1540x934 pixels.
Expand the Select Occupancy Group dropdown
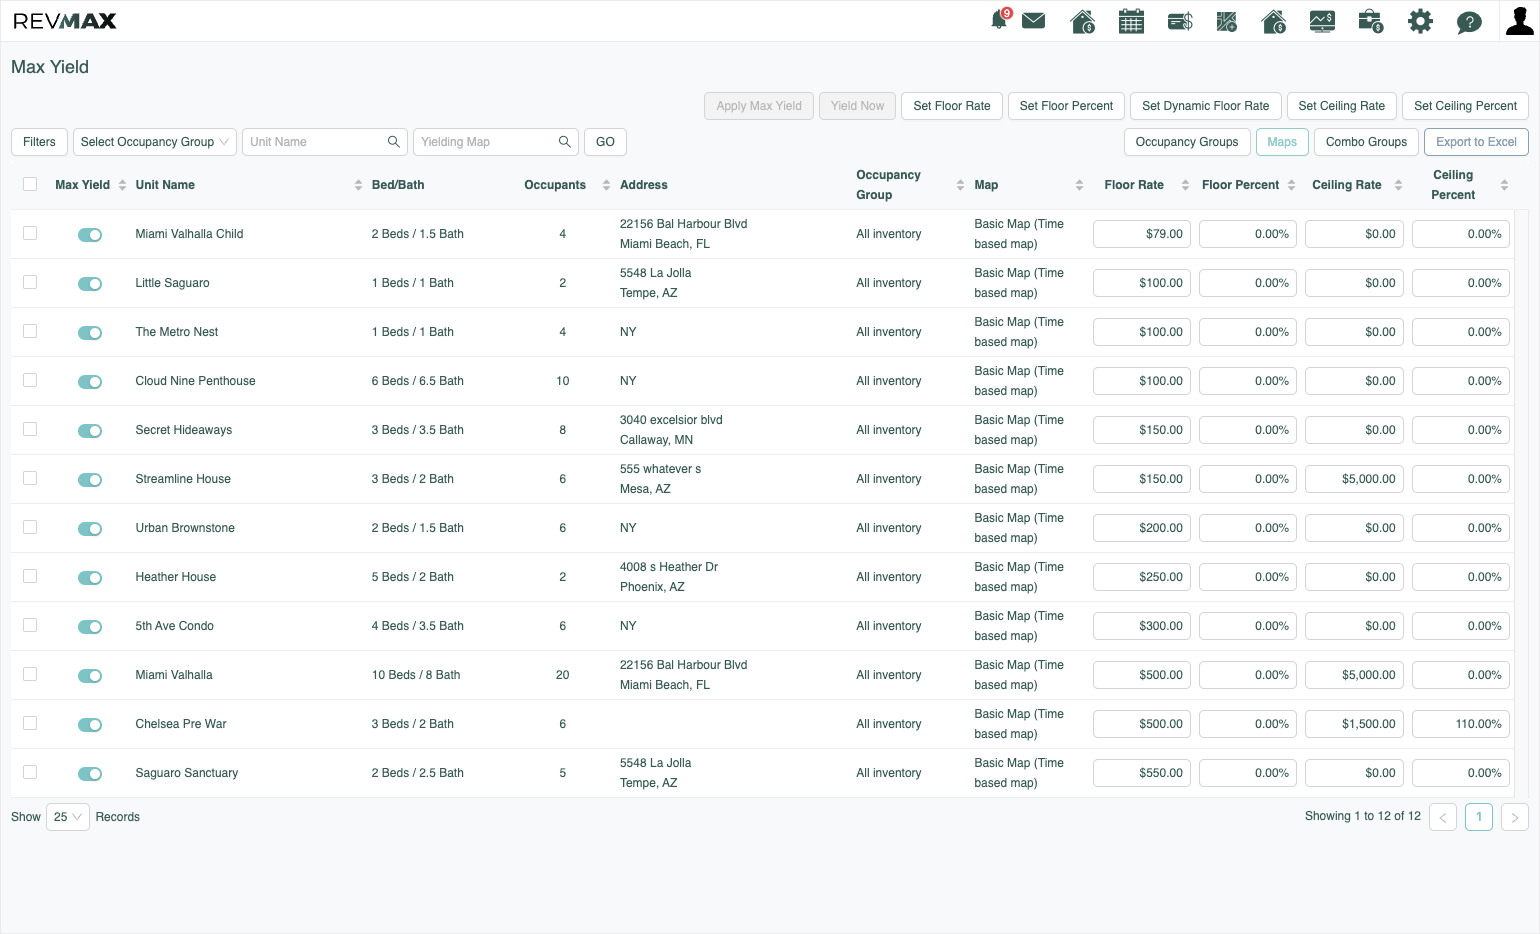coord(155,142)
